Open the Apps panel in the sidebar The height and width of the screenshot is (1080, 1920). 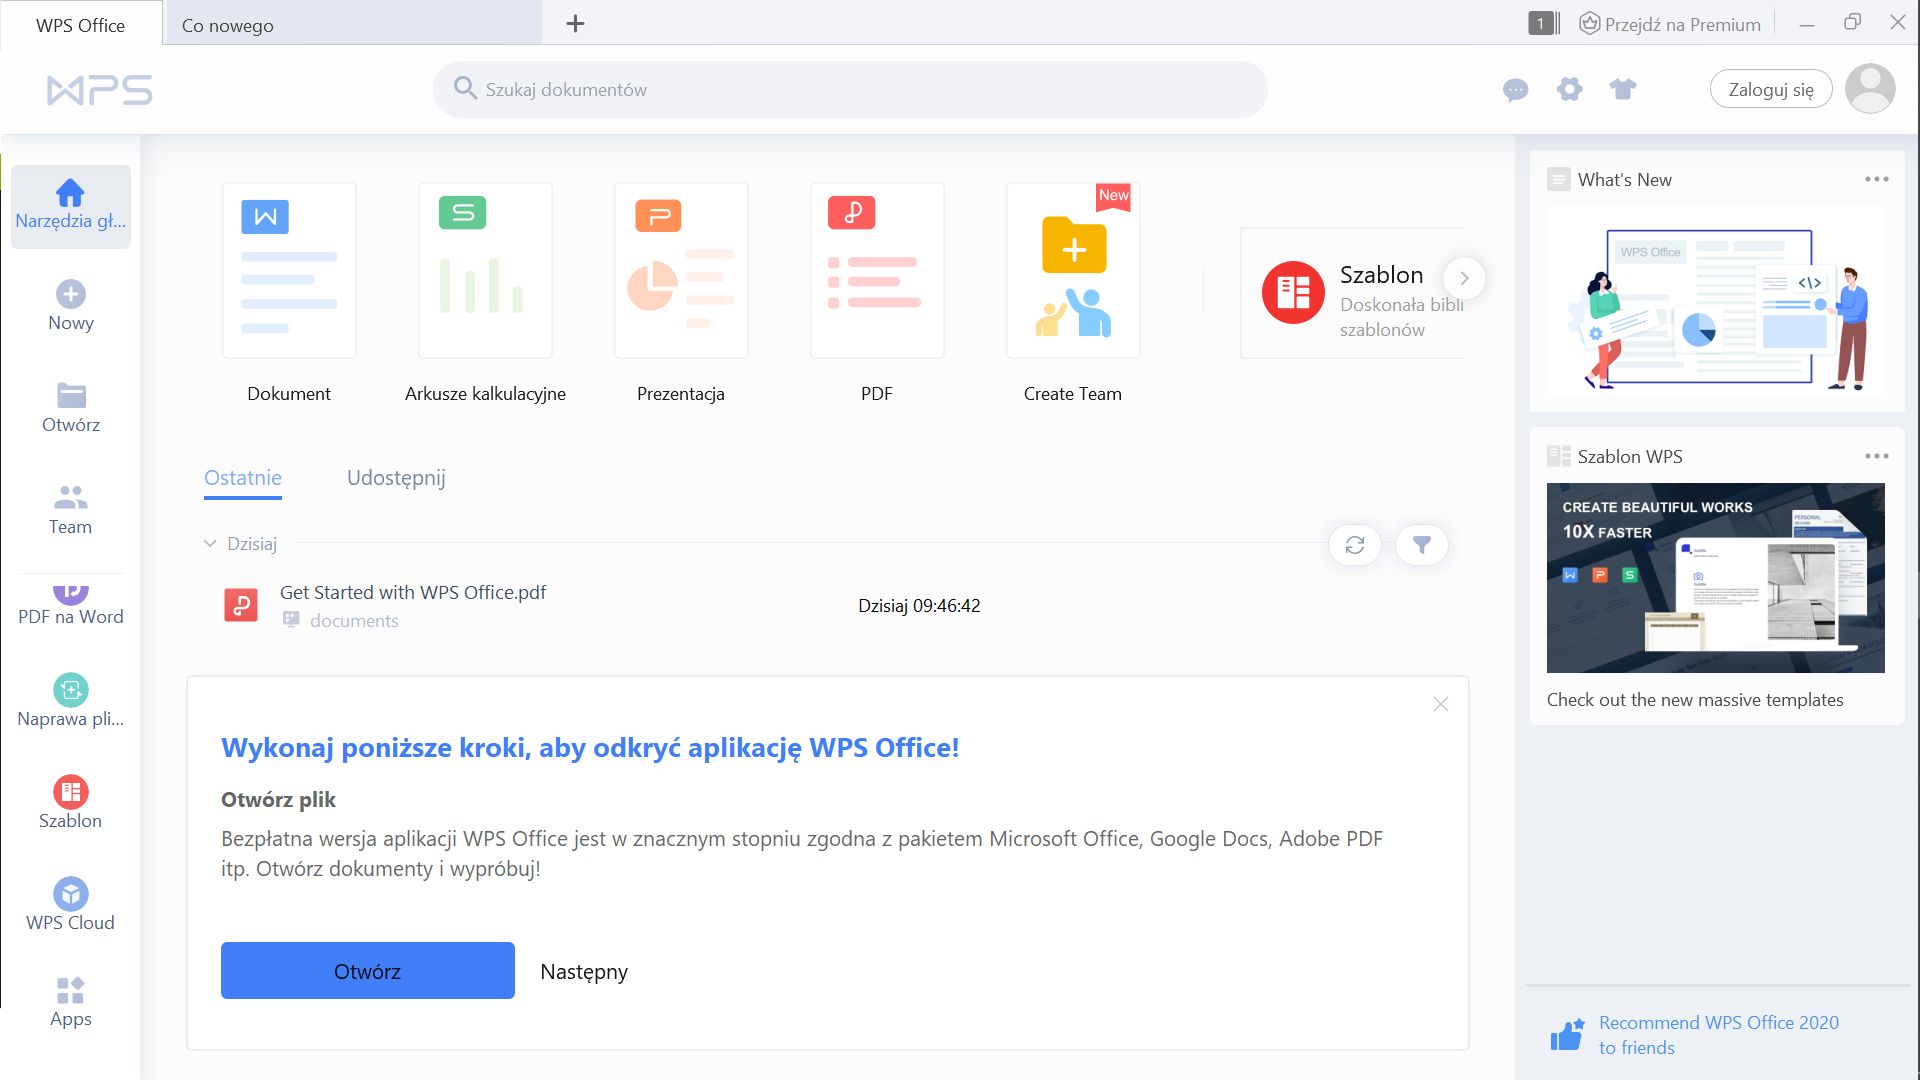70,1002
